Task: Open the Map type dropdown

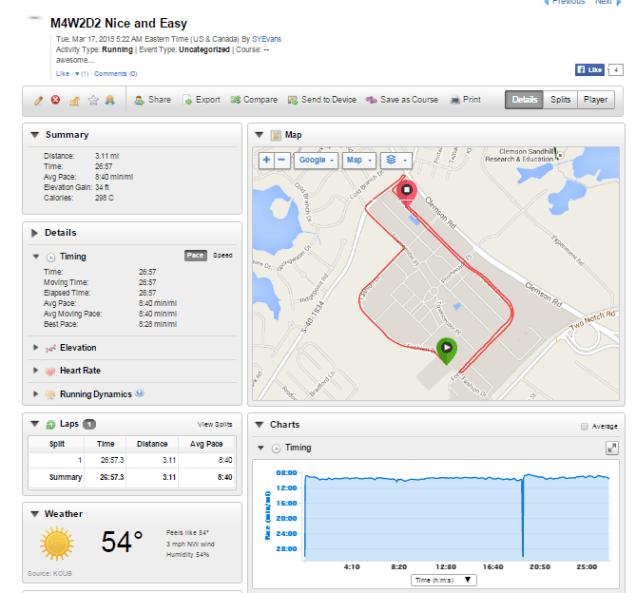Action: coord(359,160)
